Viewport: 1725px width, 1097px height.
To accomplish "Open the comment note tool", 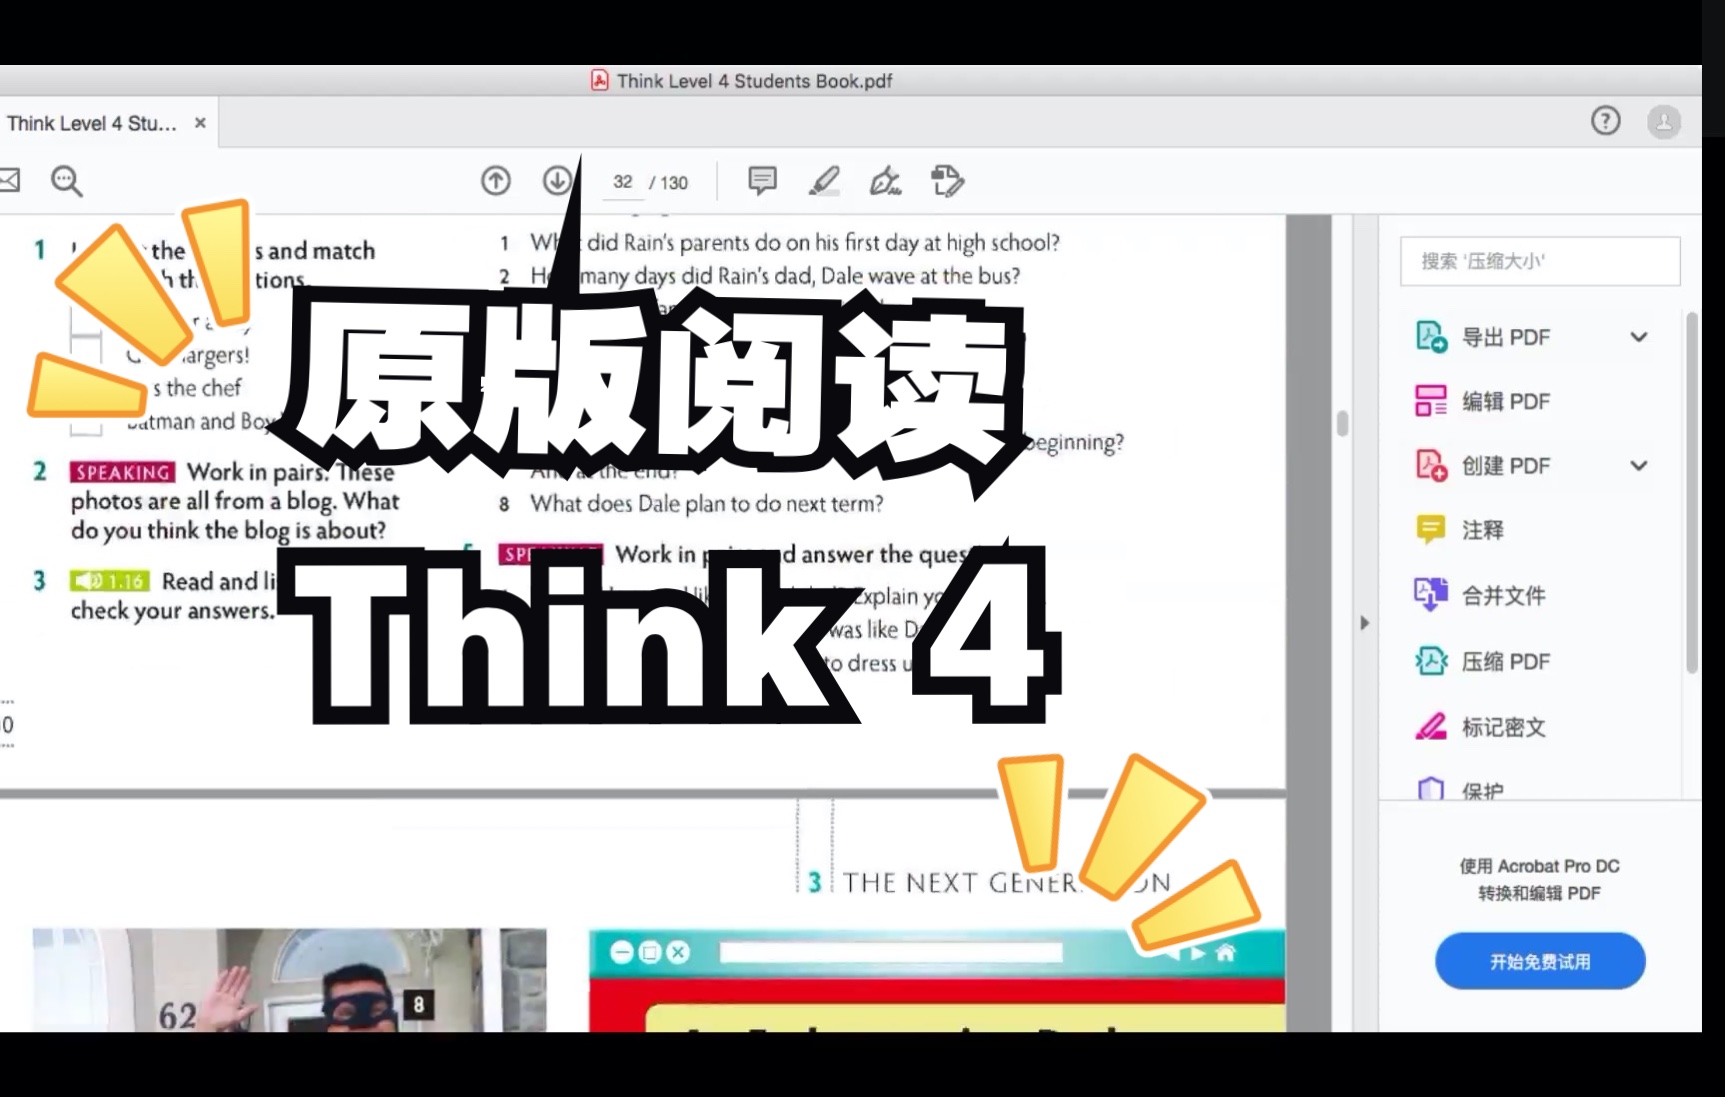I will tap(762, 181).
